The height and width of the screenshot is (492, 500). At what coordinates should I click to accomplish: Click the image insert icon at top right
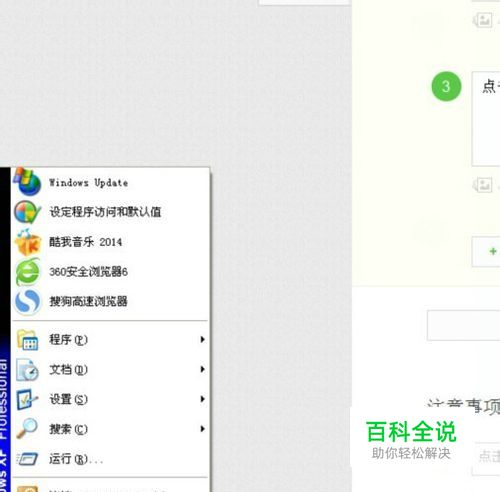(x=482, y=20)
